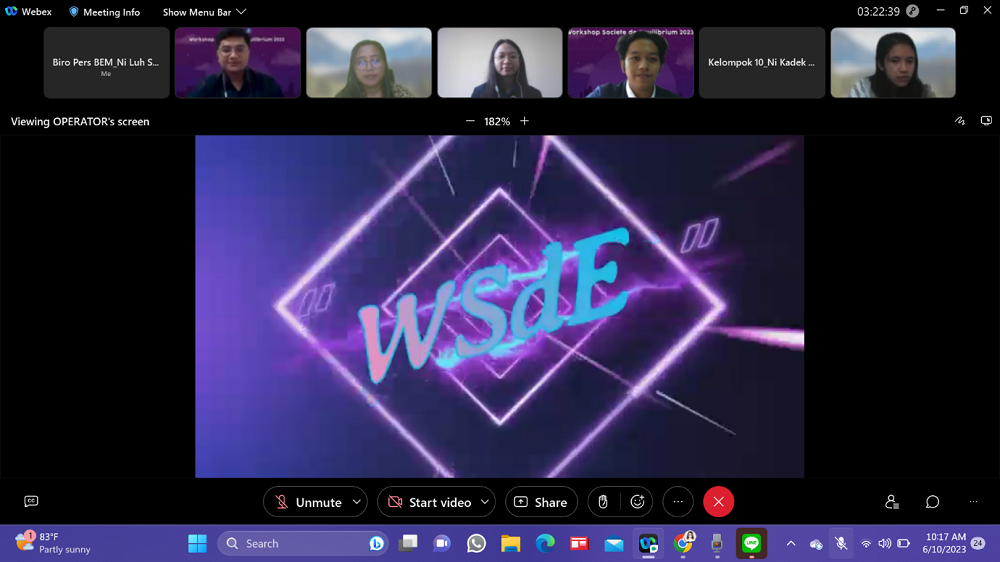Unmute the microphone
This screenshot has height=562, width=1000.
coord(308,502)
